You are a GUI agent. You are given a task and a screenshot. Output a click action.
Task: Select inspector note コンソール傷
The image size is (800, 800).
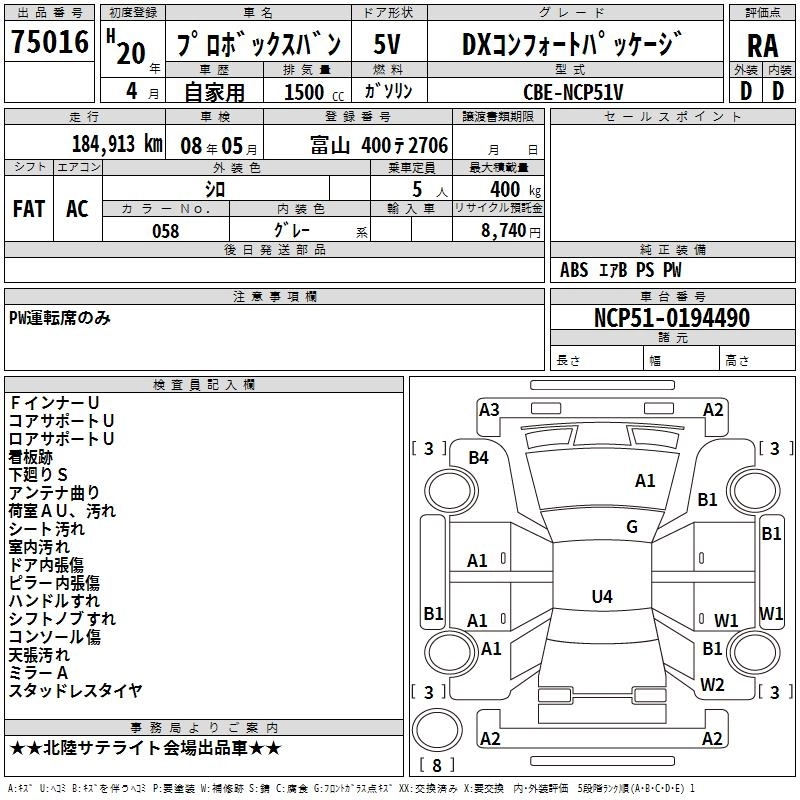[55, 637]
